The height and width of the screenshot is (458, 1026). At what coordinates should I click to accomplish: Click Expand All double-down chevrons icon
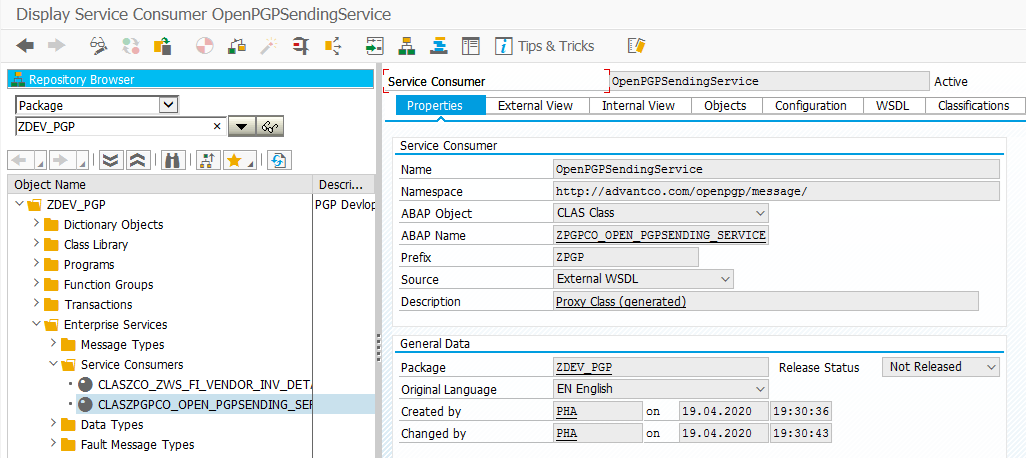(112, 160)
